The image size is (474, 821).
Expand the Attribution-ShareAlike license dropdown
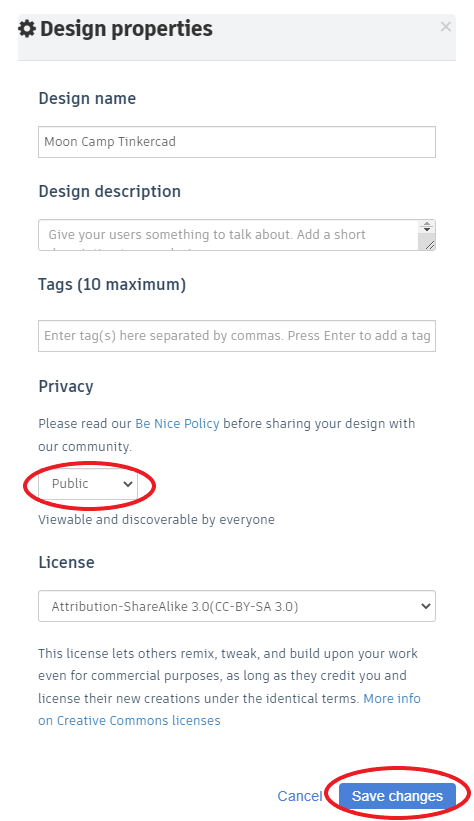click(x=237, y=606)
